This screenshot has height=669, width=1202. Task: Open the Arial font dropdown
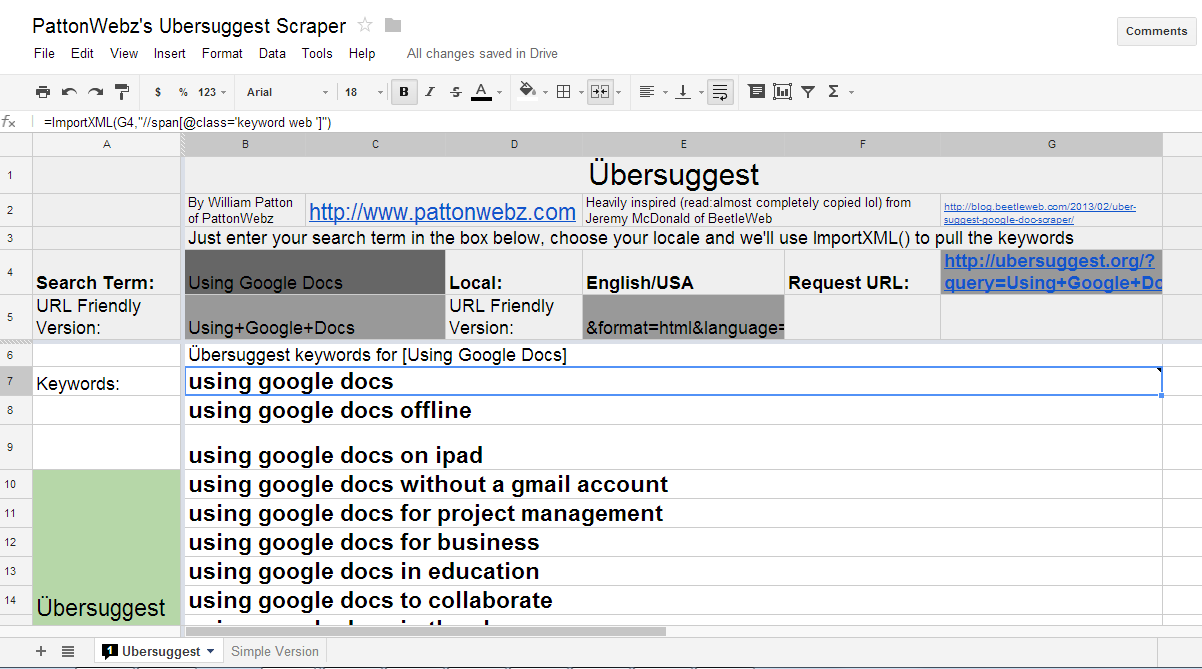coord(288,92)
